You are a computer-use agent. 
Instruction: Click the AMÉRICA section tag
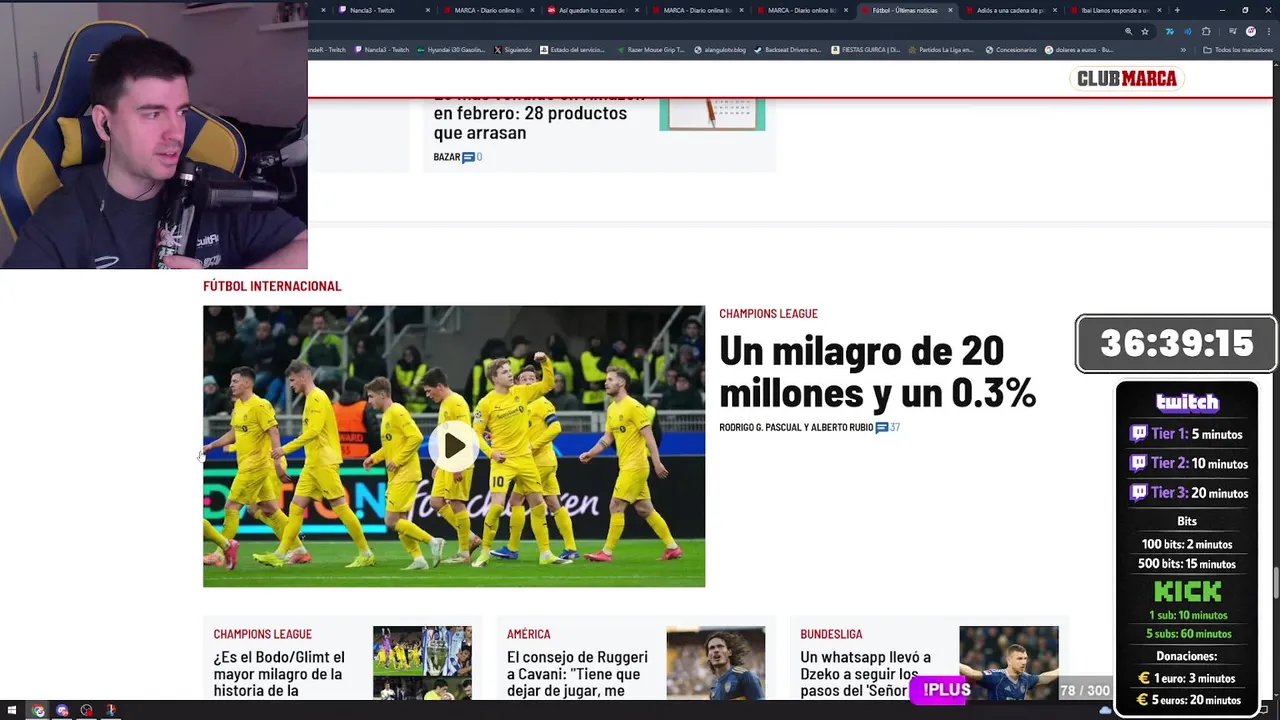(x=529, y=634)
